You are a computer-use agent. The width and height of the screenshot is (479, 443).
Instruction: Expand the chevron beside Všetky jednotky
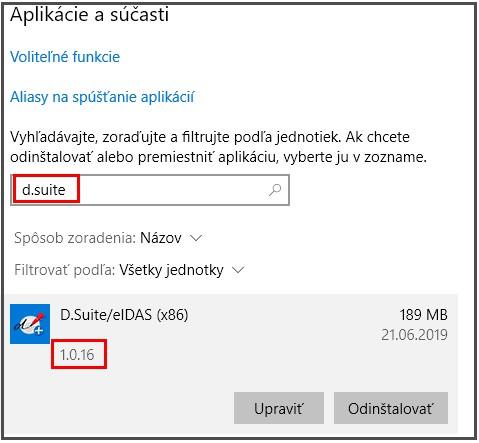(x=238, y=270)
